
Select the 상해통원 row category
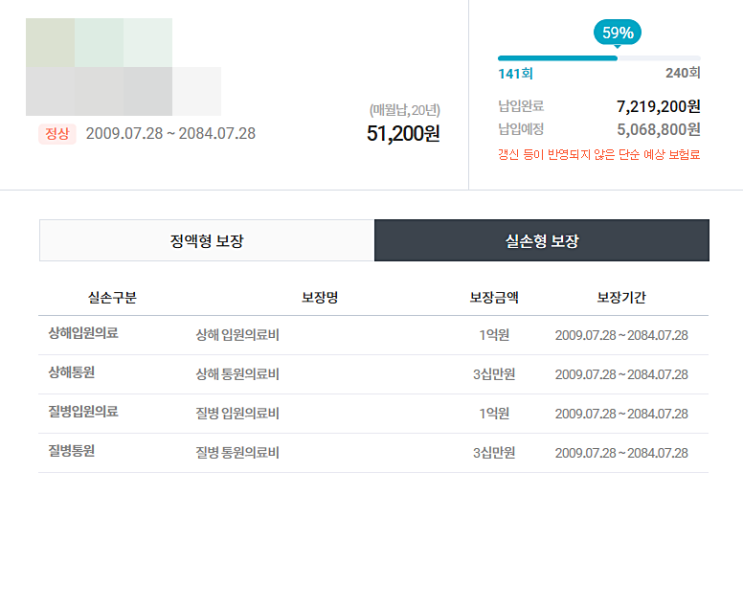click(72, 372)
